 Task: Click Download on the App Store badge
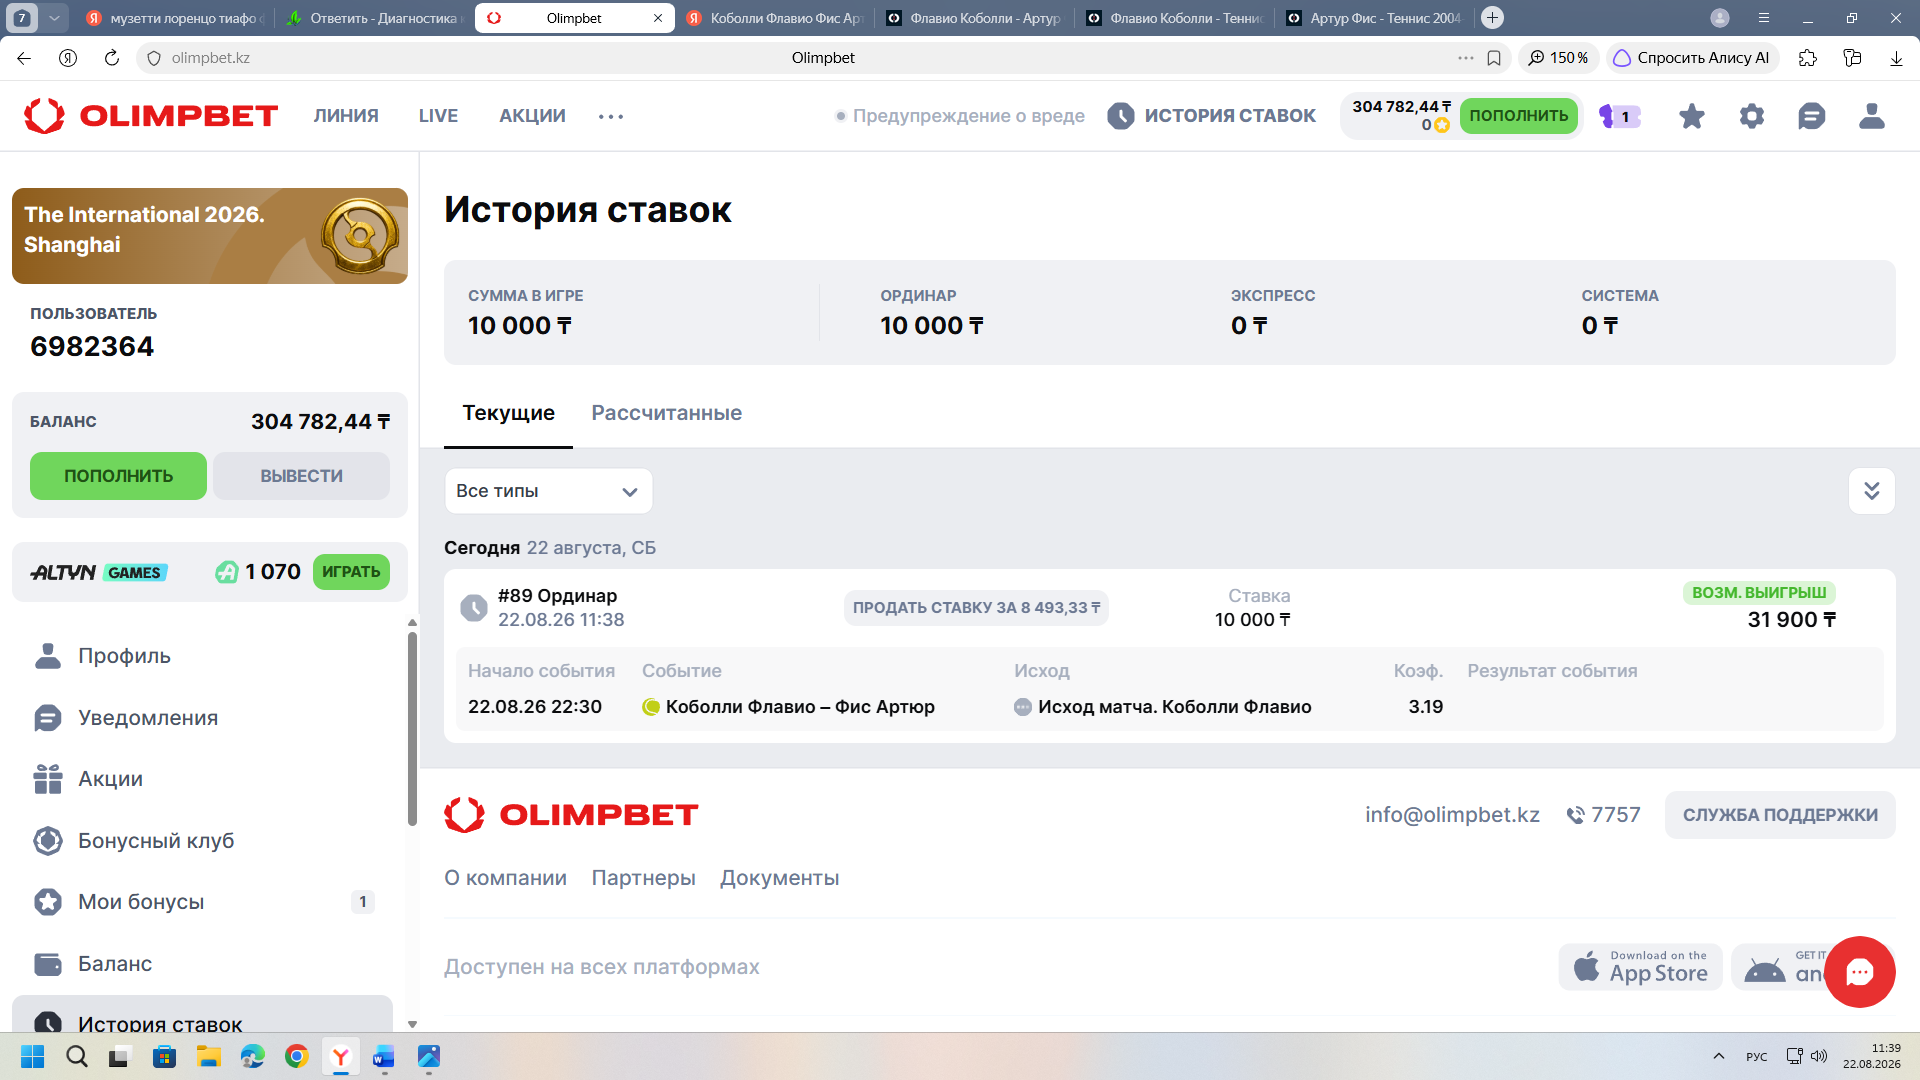coord(1640,967)
